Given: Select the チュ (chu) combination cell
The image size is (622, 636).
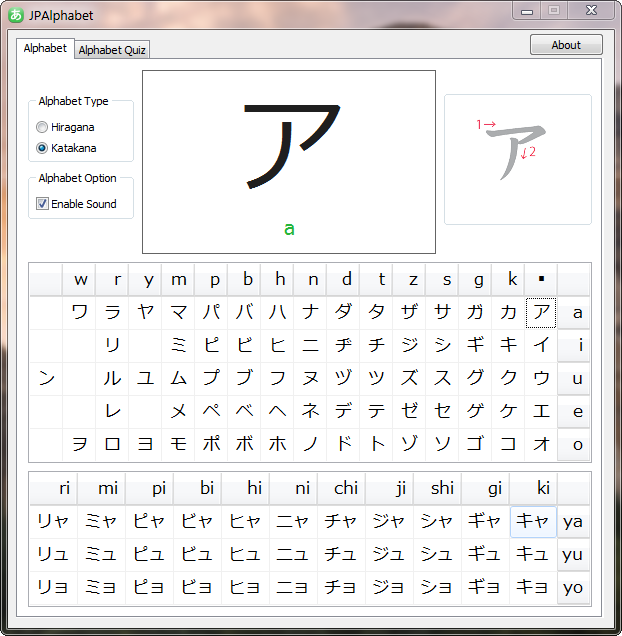Looking at the screenshot, I should point(341,554).
